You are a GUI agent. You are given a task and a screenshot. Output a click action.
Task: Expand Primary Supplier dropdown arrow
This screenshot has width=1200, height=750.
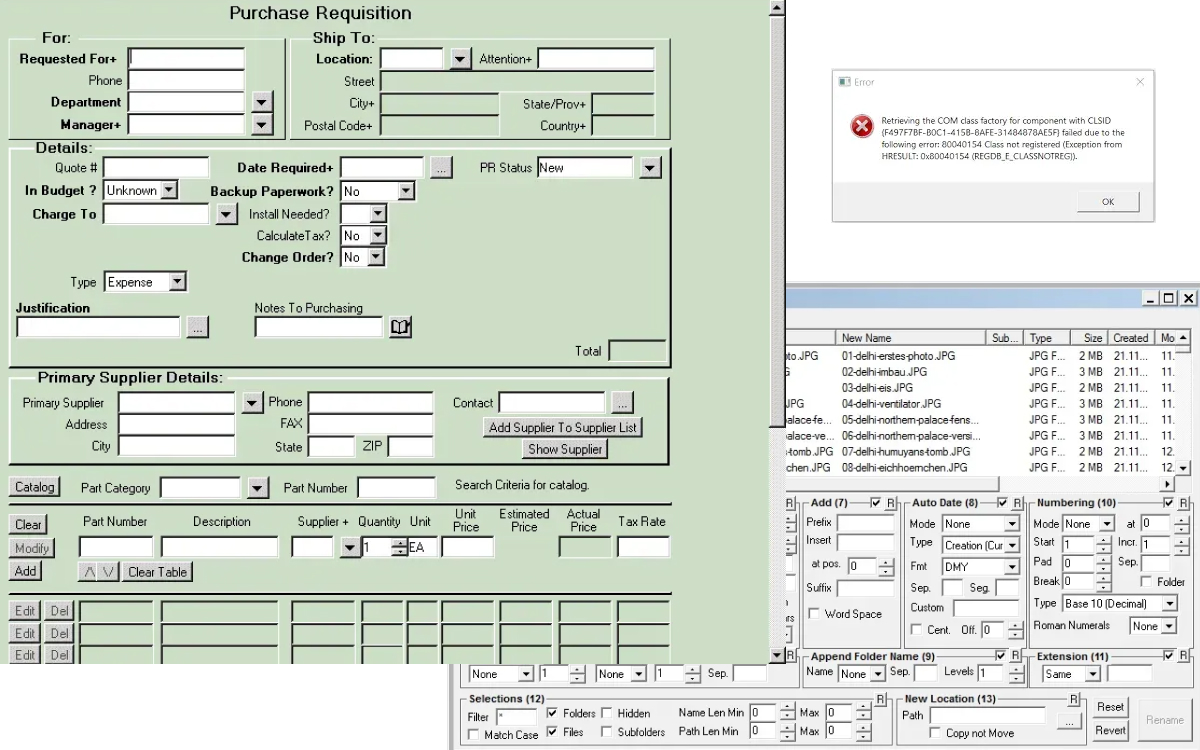tap(252, 403)
